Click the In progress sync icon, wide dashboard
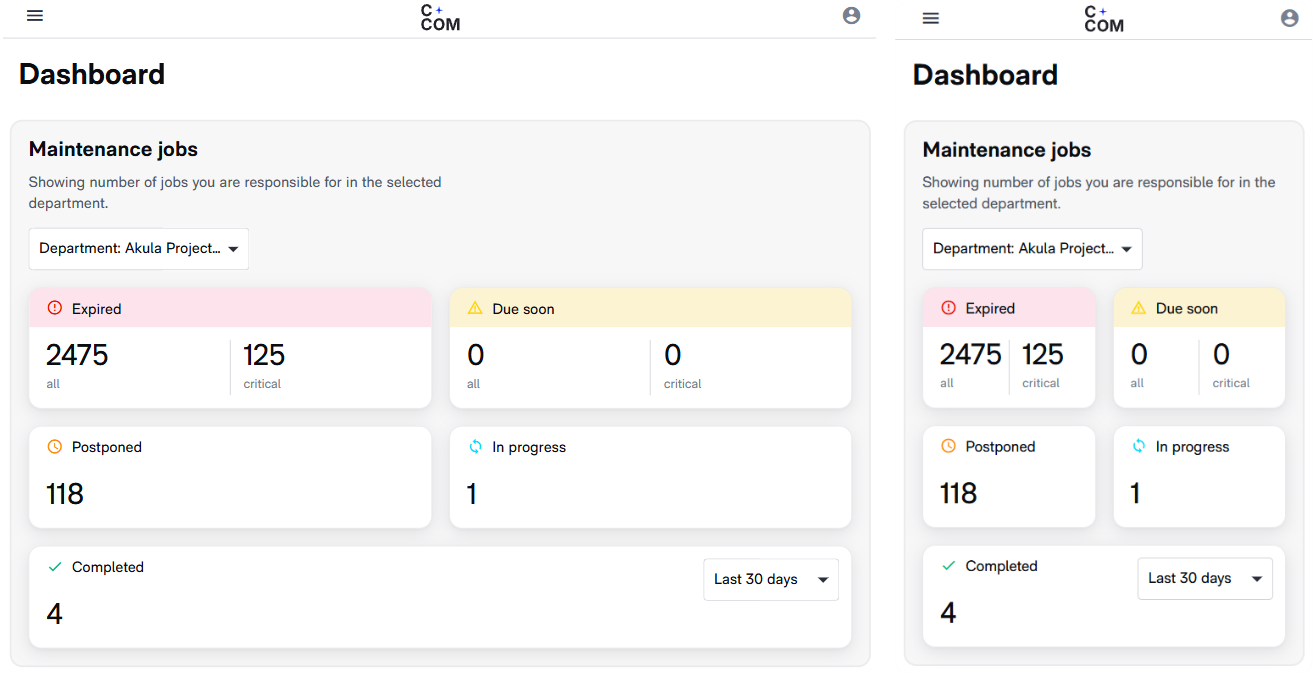 tap(475, 447)
